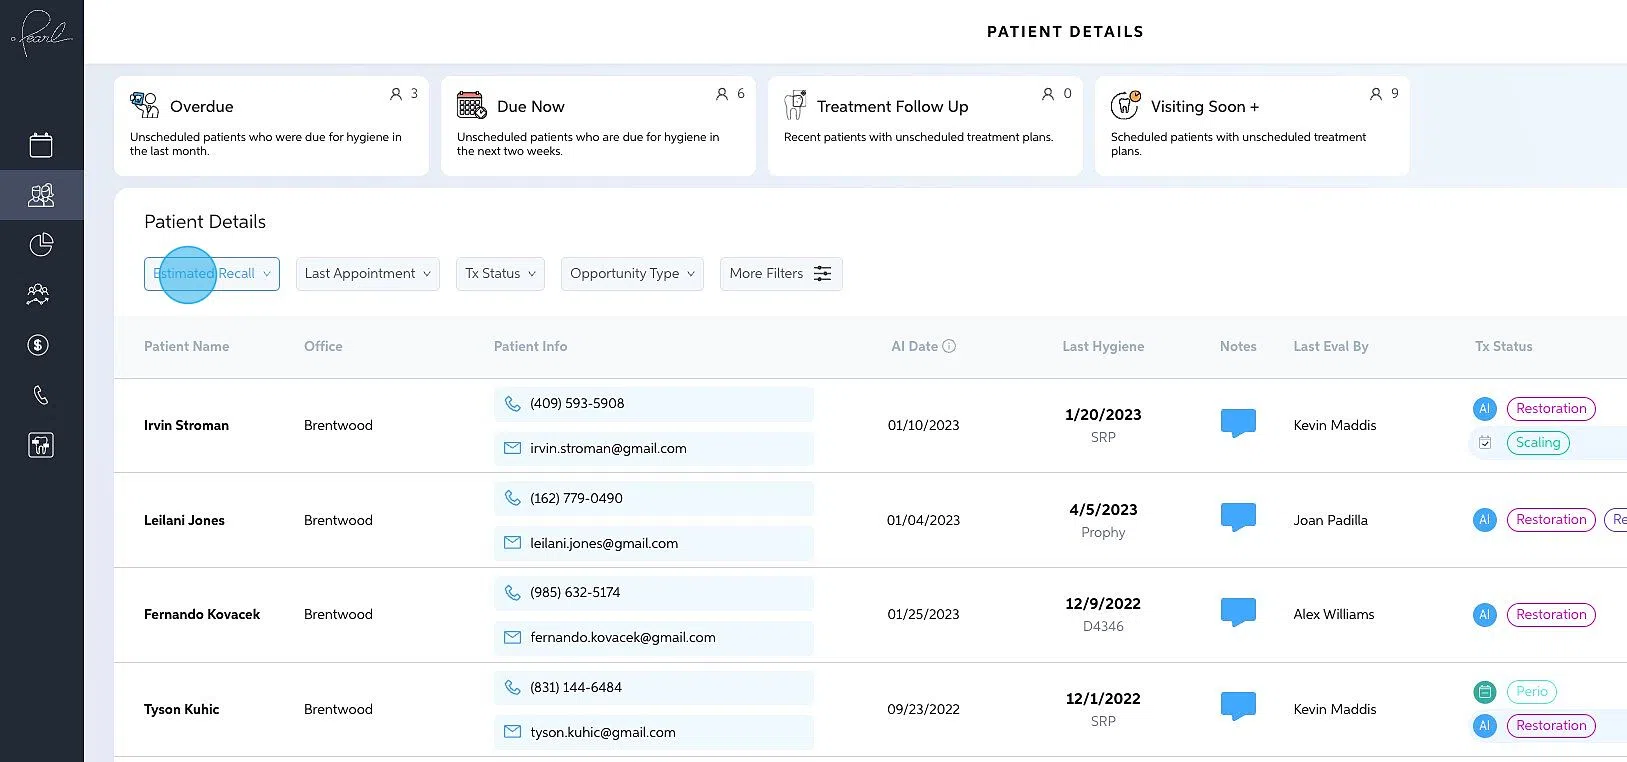Screen dimensions: 1627x762
Task: Click phone number (831) 144-6484
Action: pyautogui.click(x=576, y=688)
